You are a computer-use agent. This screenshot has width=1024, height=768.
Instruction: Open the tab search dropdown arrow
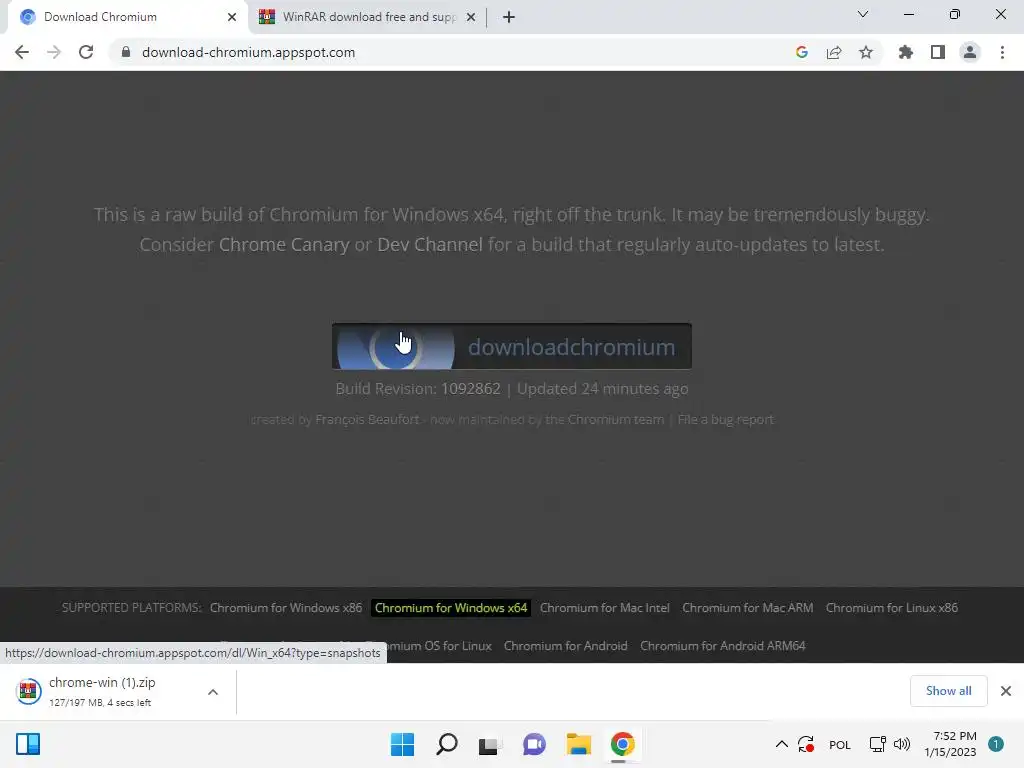click(x=863, y=14)
